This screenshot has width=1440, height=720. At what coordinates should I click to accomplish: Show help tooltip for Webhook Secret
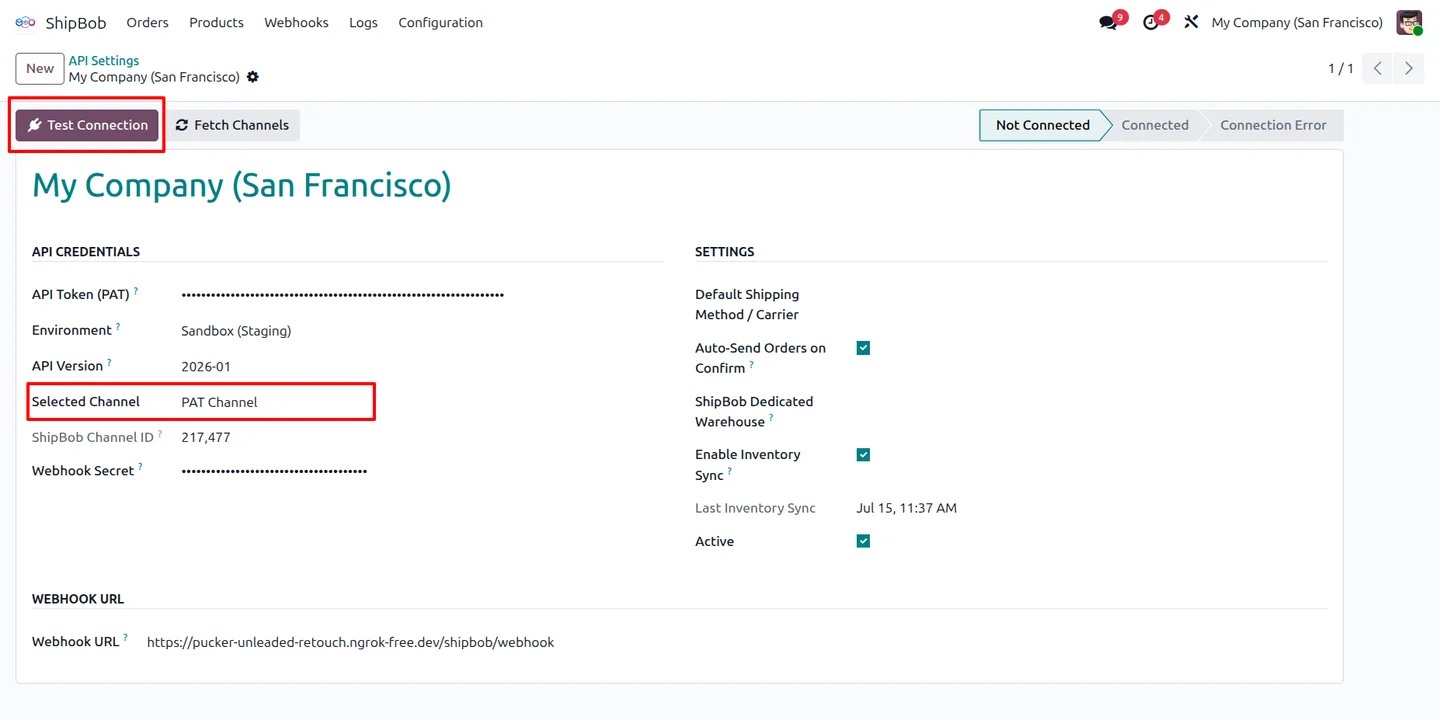[x=140, y=467]
